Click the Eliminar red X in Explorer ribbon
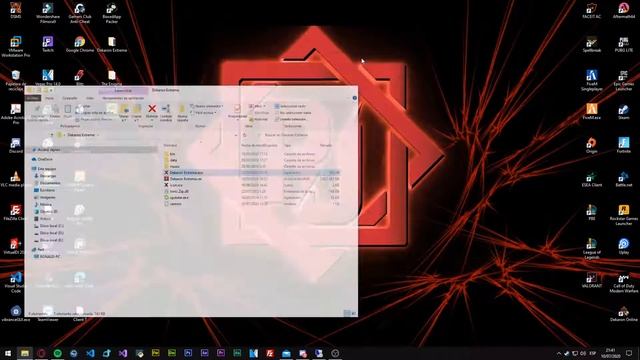Image resolution: width=640 pixels, height=360 pixels. [x=152, y=112]
